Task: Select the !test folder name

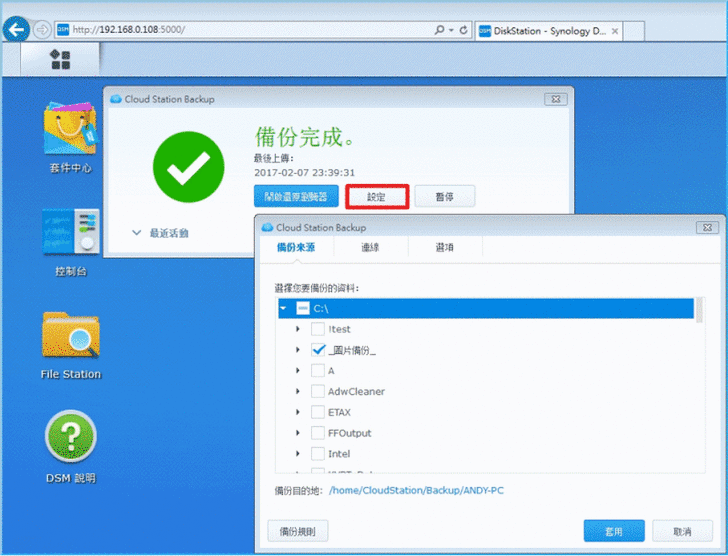Action: [339, 330]
